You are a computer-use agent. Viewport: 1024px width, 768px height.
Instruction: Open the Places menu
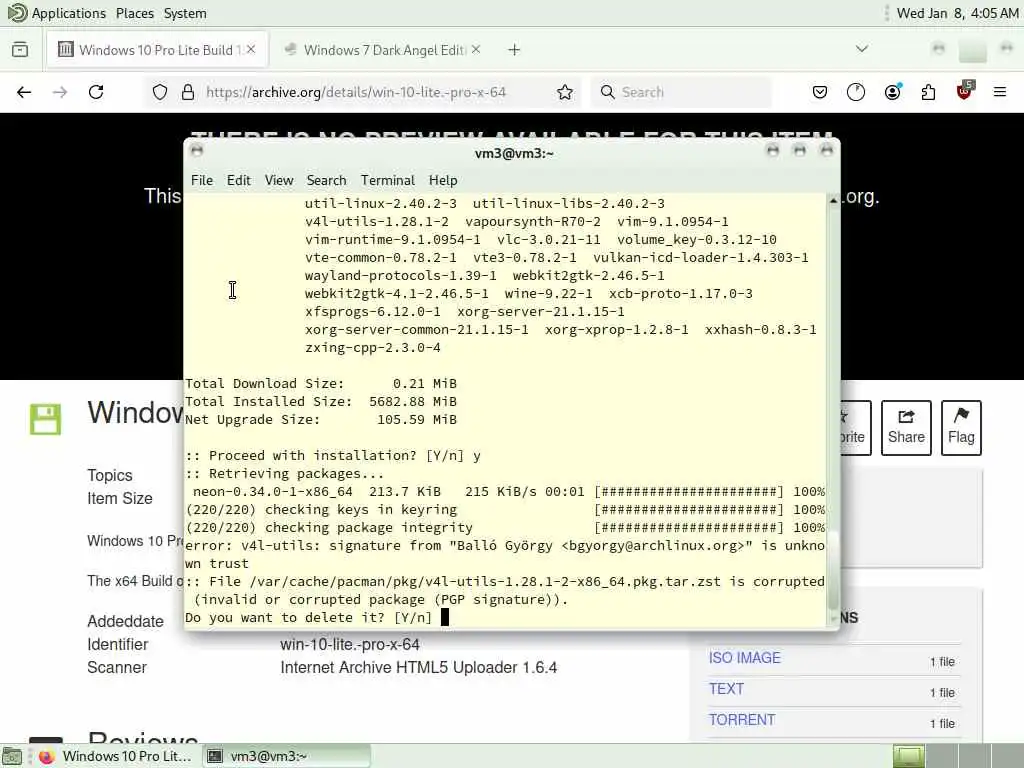[135, 13]
